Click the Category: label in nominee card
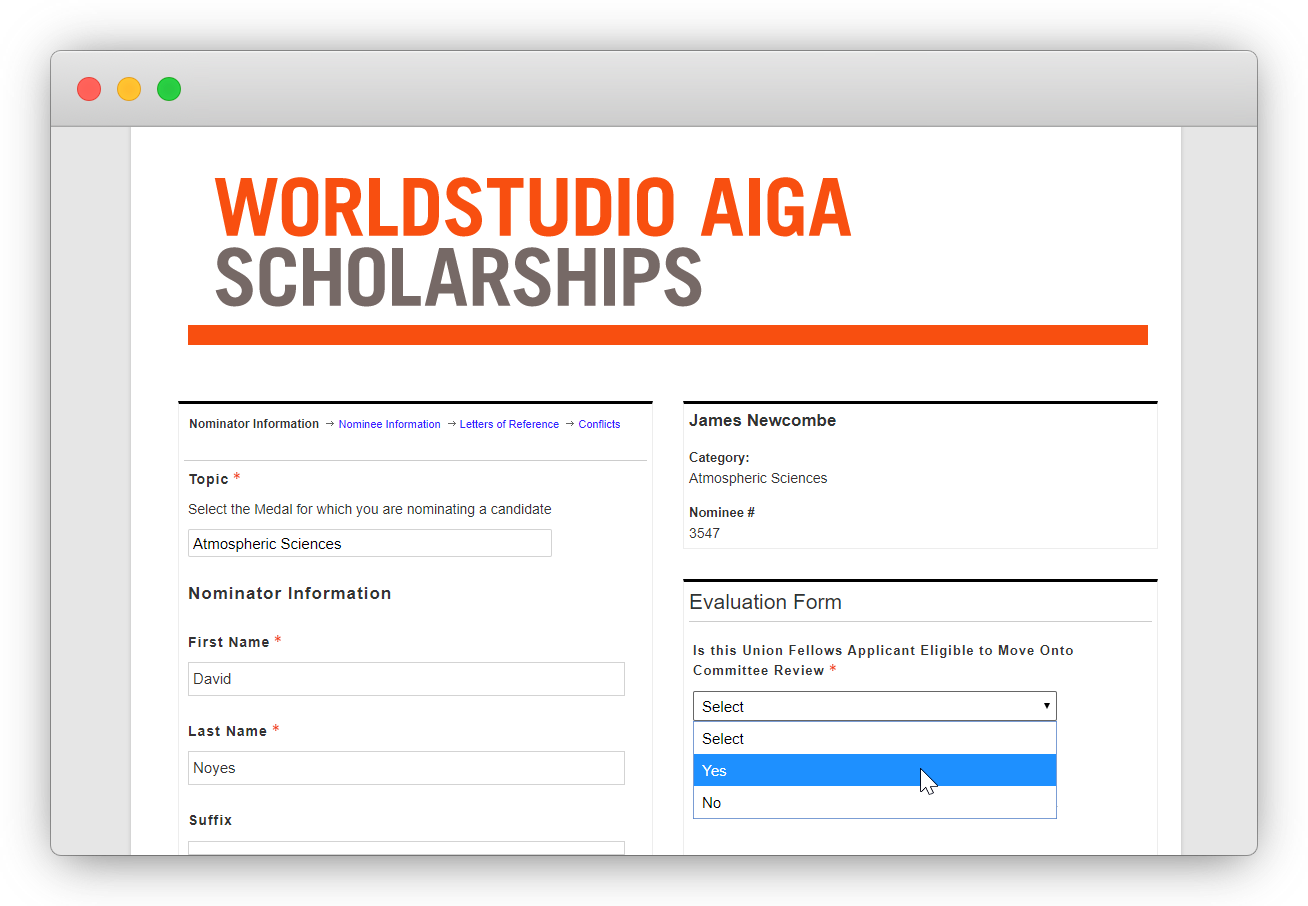This screenshot has width=1308, height=906. coord(719,457)
